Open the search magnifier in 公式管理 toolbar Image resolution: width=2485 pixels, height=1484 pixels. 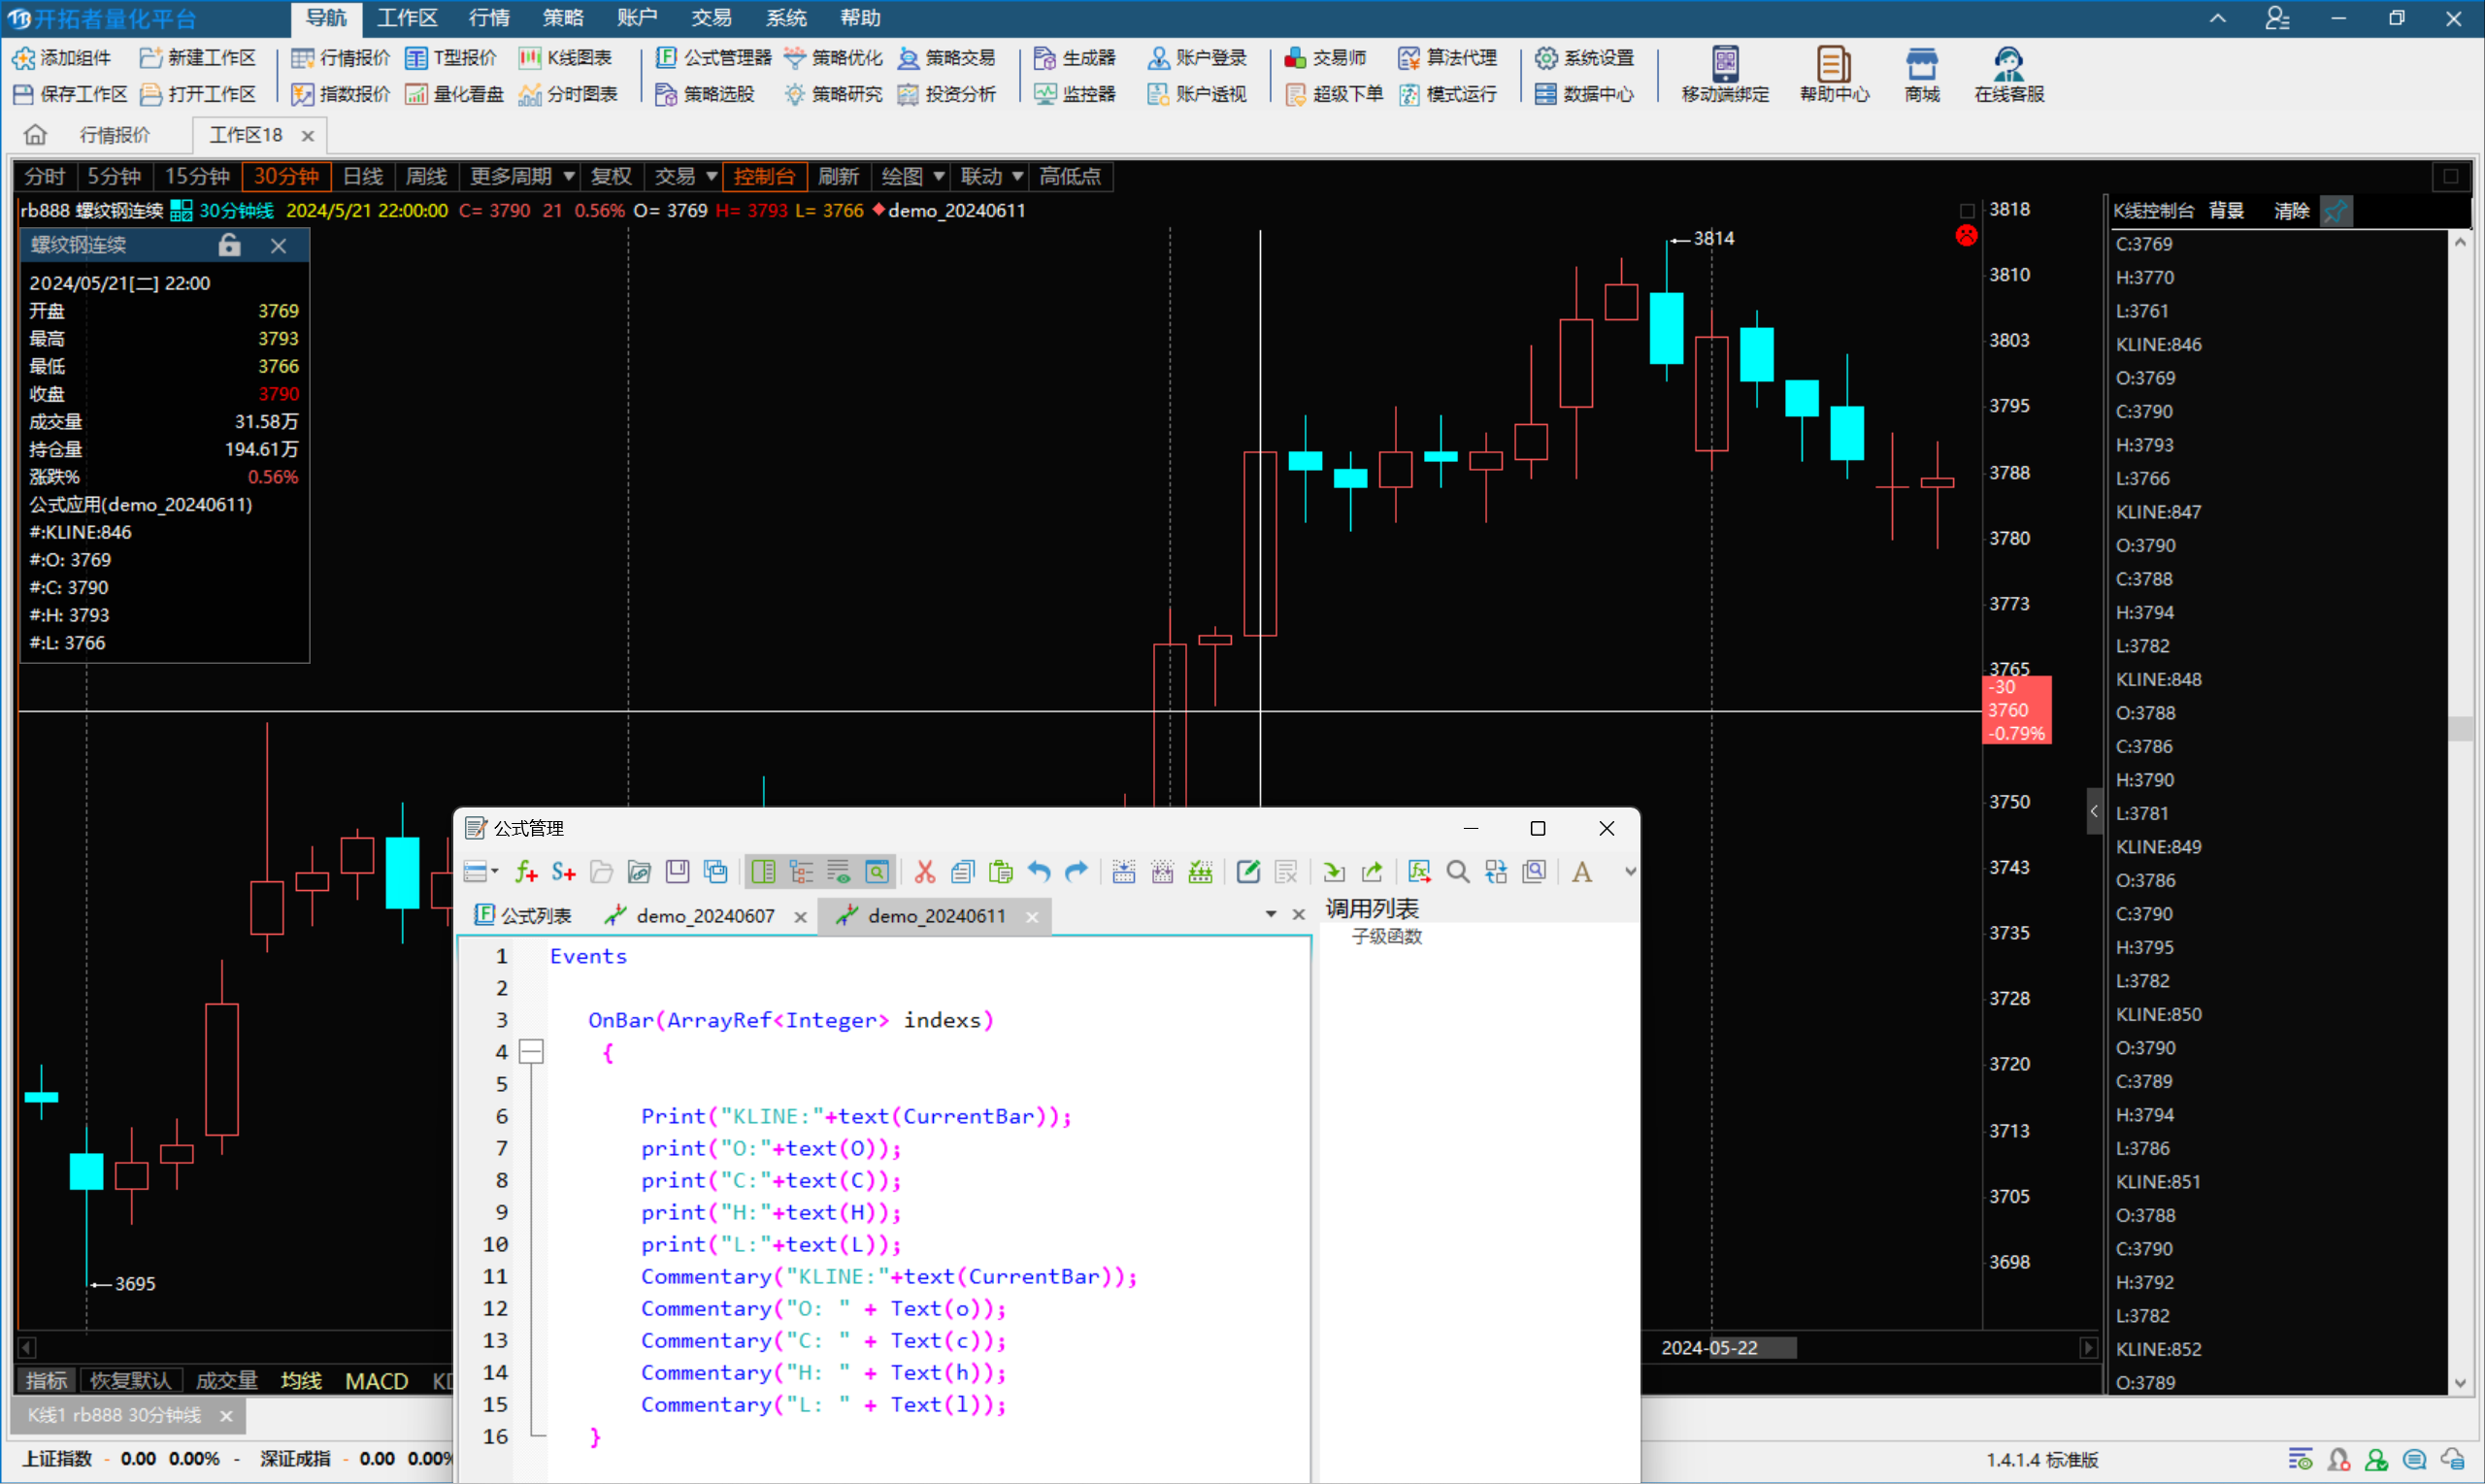[1458, 872]
